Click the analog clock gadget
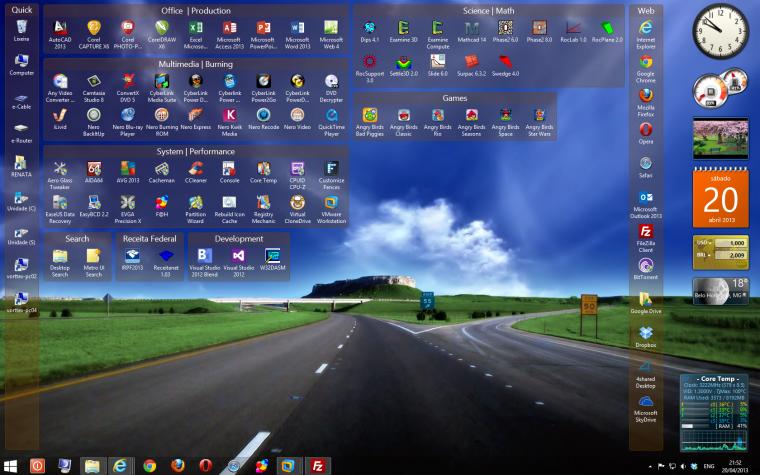The height and width of the screenshot is (475, 760). pyautogui.click(x=720, y=31)
